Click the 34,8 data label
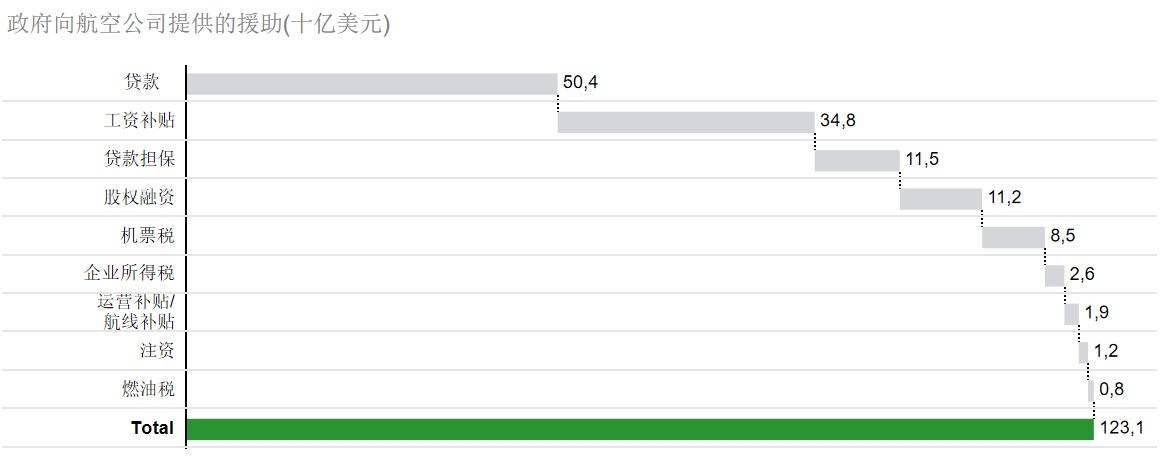This screenshot has width=1172, height=457. (x=838, y=121)
